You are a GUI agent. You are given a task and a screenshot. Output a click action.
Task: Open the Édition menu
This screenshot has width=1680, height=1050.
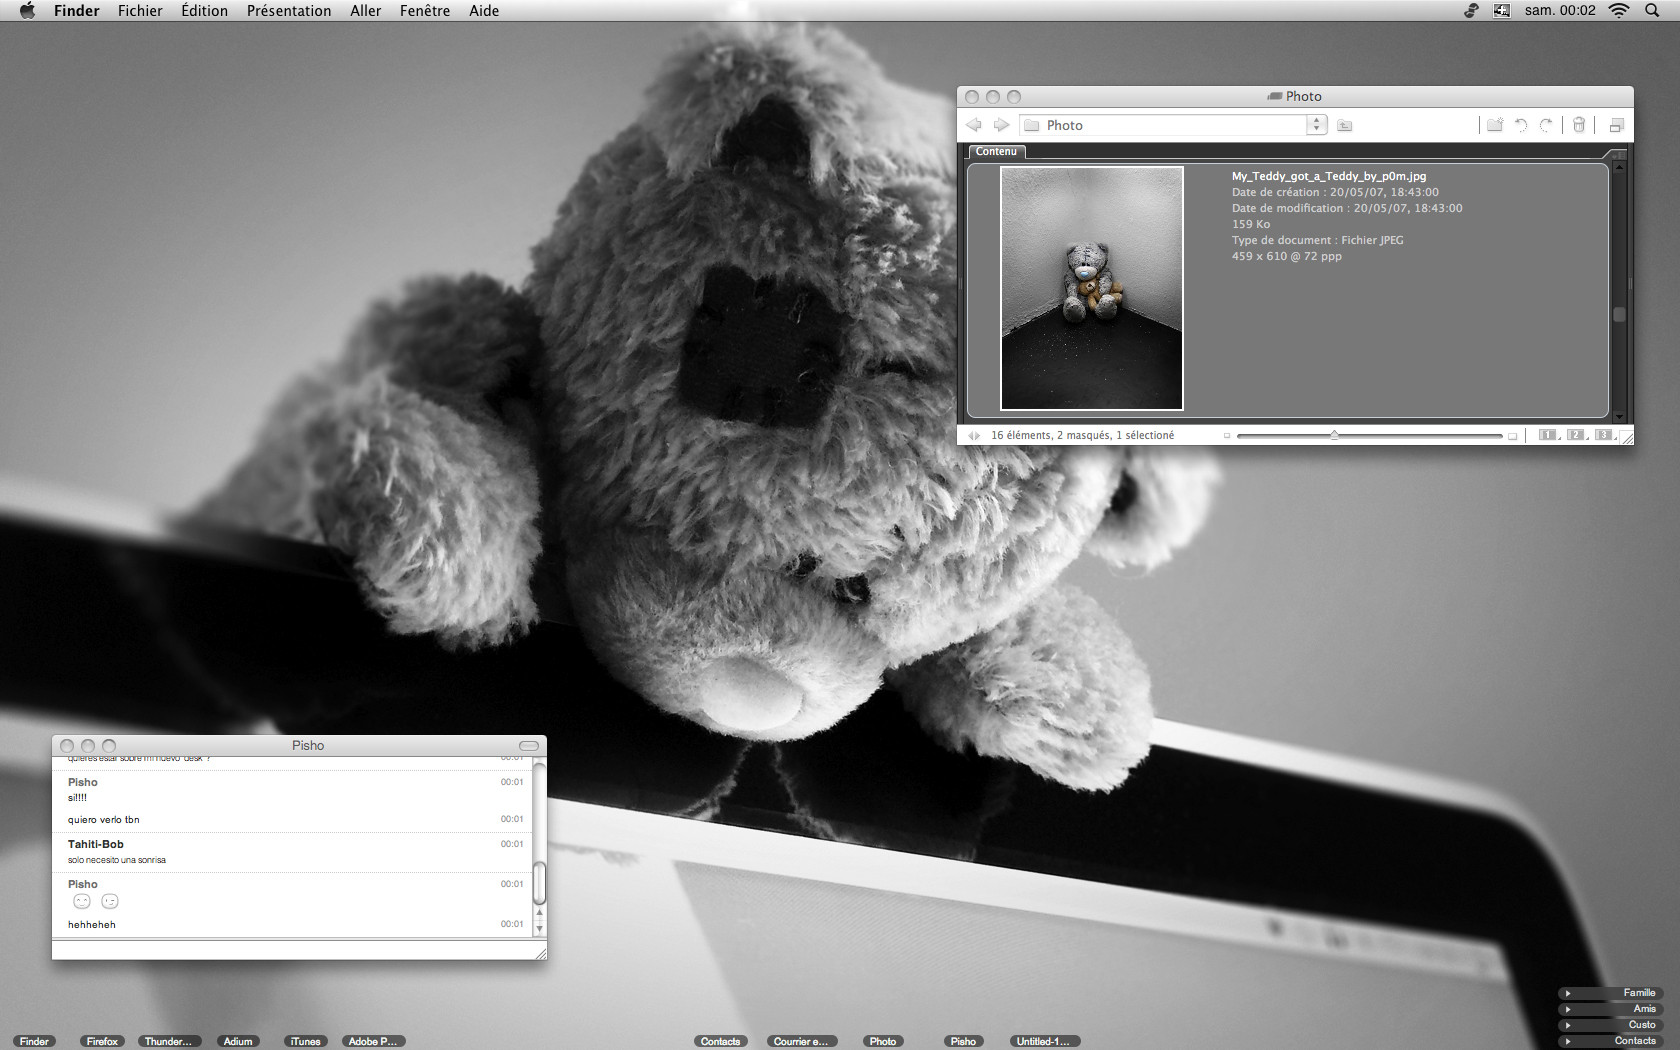(x=204, y=10)
